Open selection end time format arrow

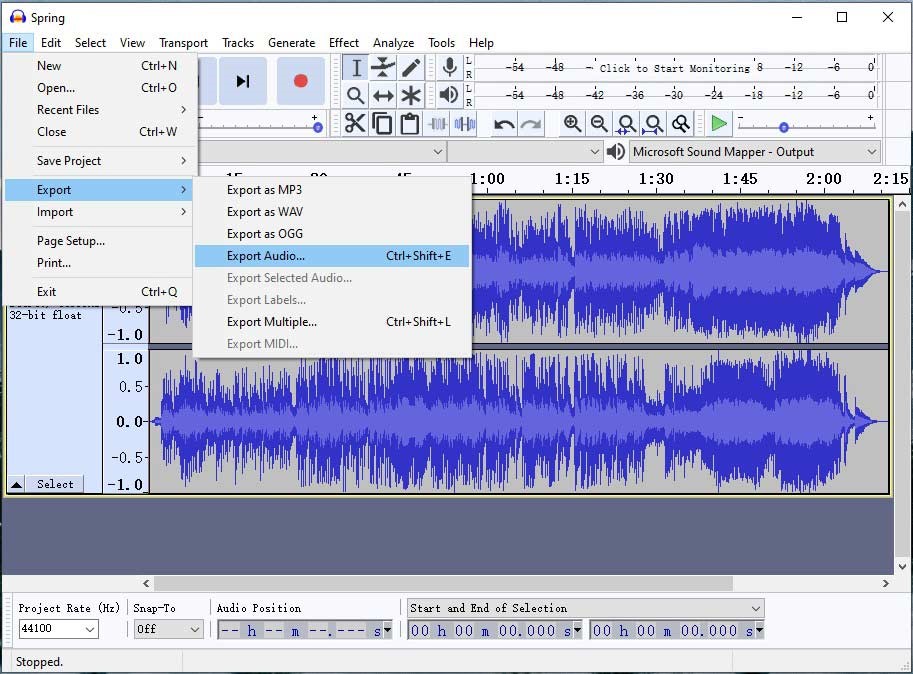(x=759, y=630)
